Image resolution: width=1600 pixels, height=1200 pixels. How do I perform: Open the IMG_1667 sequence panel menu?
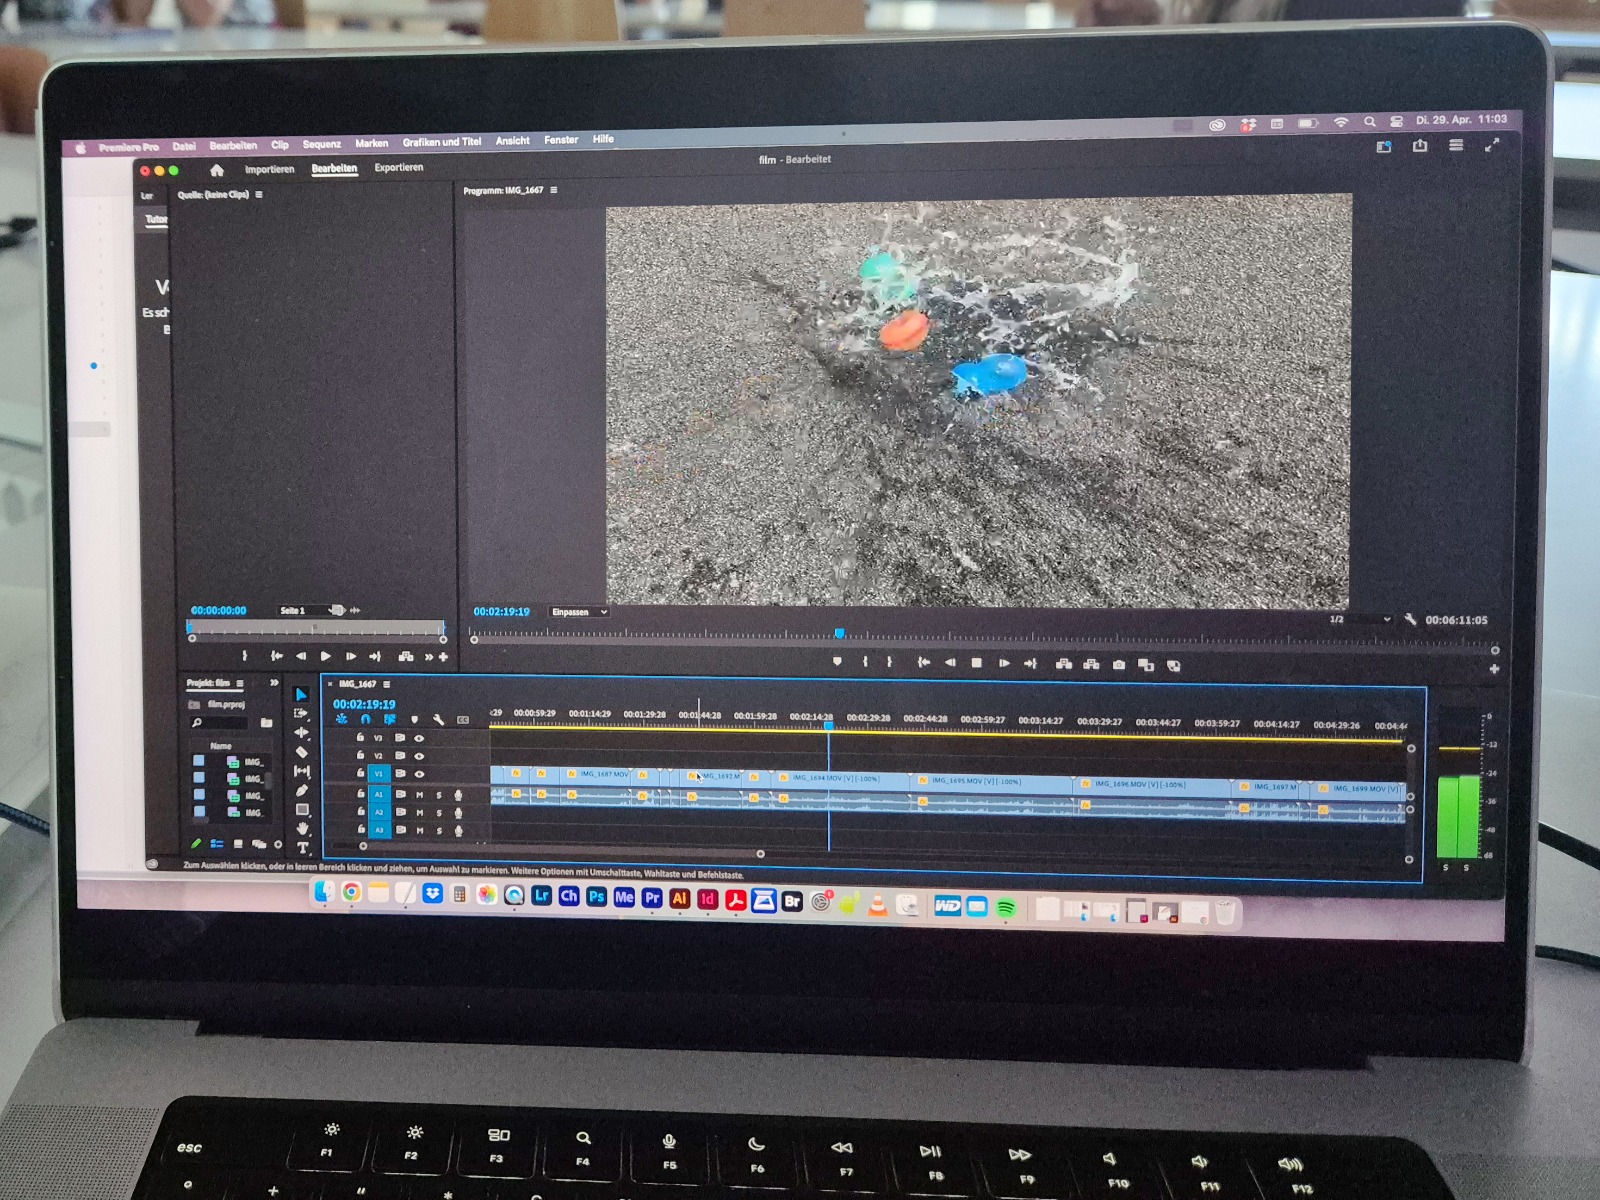[x=387, y=684]
